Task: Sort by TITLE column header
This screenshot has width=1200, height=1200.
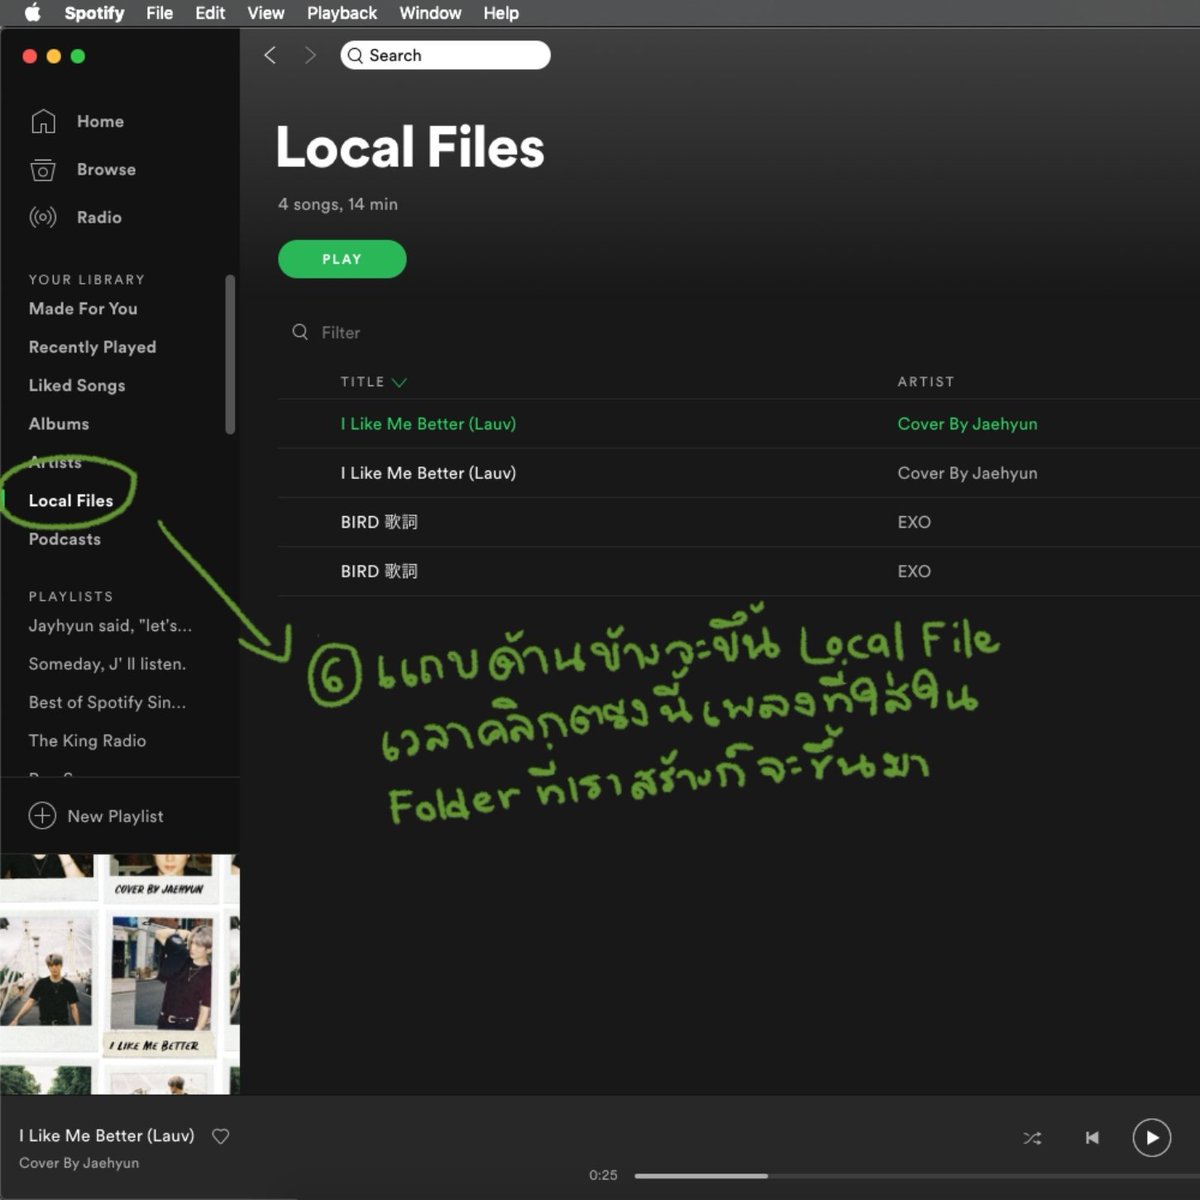Action: (x=362, y=382)
